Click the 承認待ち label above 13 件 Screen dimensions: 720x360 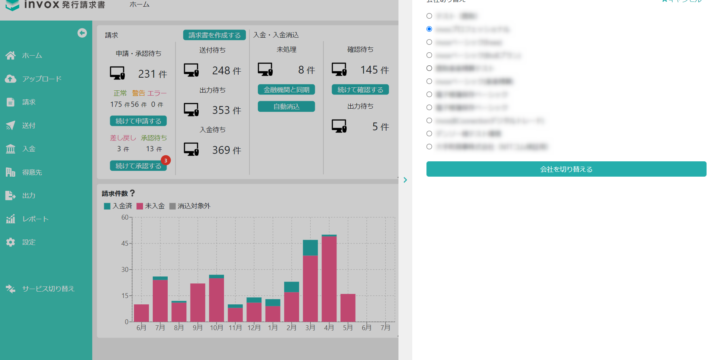(154, 138)
